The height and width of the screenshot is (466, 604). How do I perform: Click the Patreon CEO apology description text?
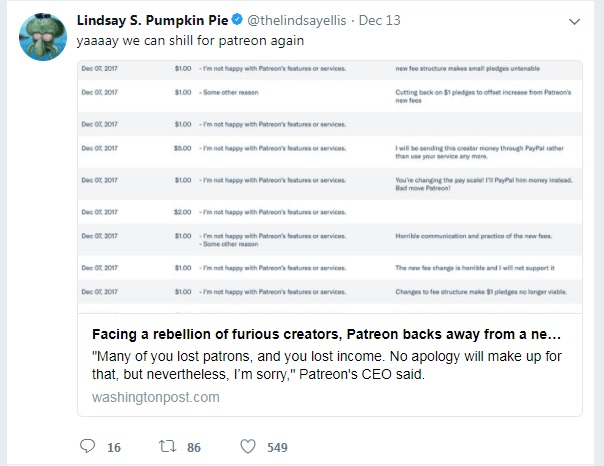point(327,365)
